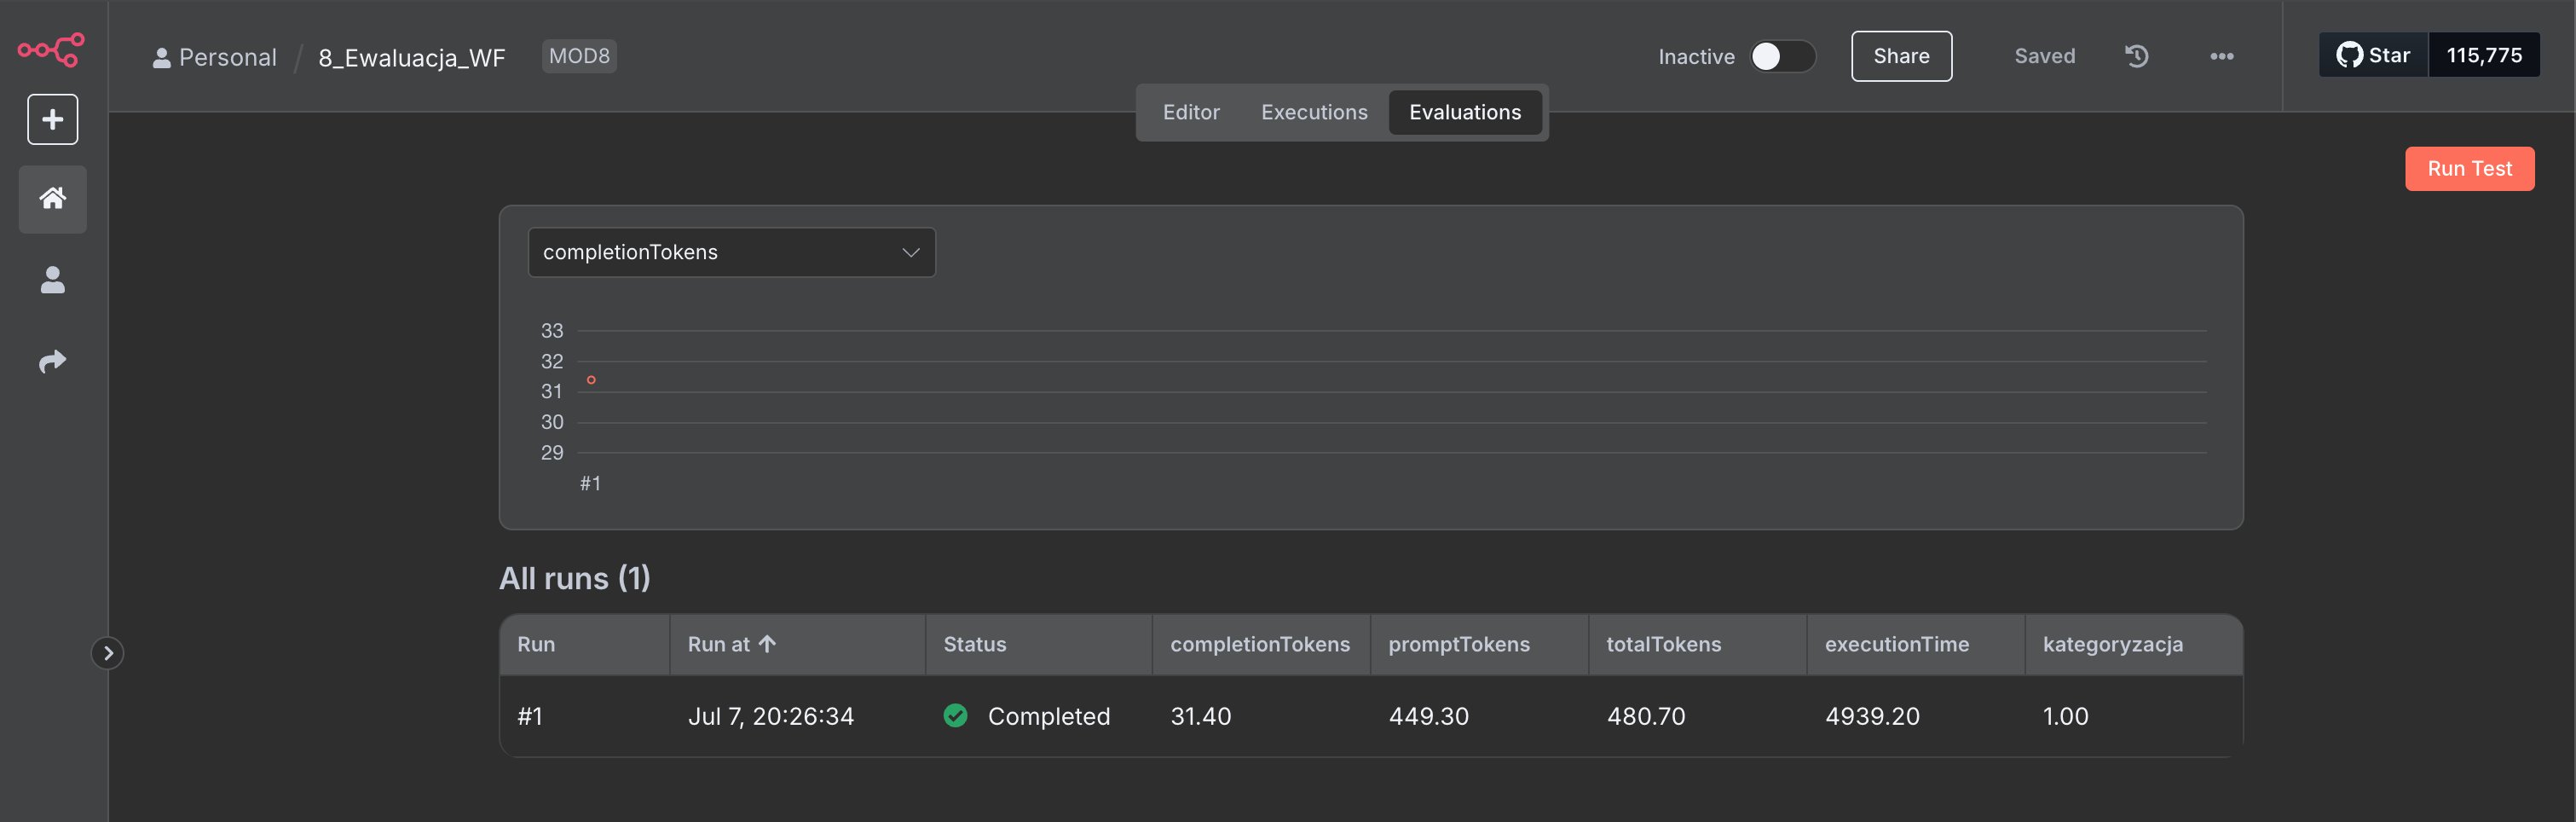Click the chart data point for run #1
The image size is (2576, 822).
pos(591,380)
